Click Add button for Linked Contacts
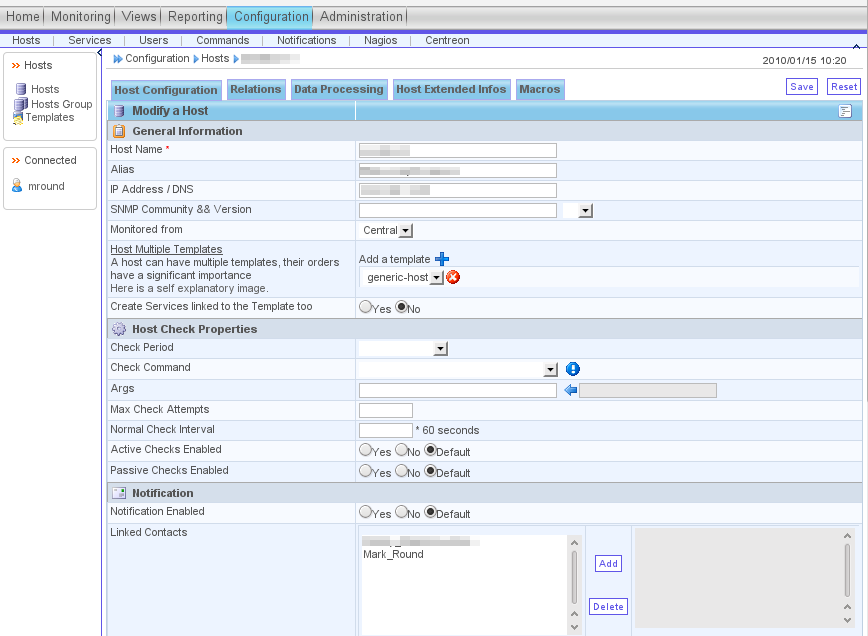The height and width of the screenshot is (636, 868). point(608,564)
